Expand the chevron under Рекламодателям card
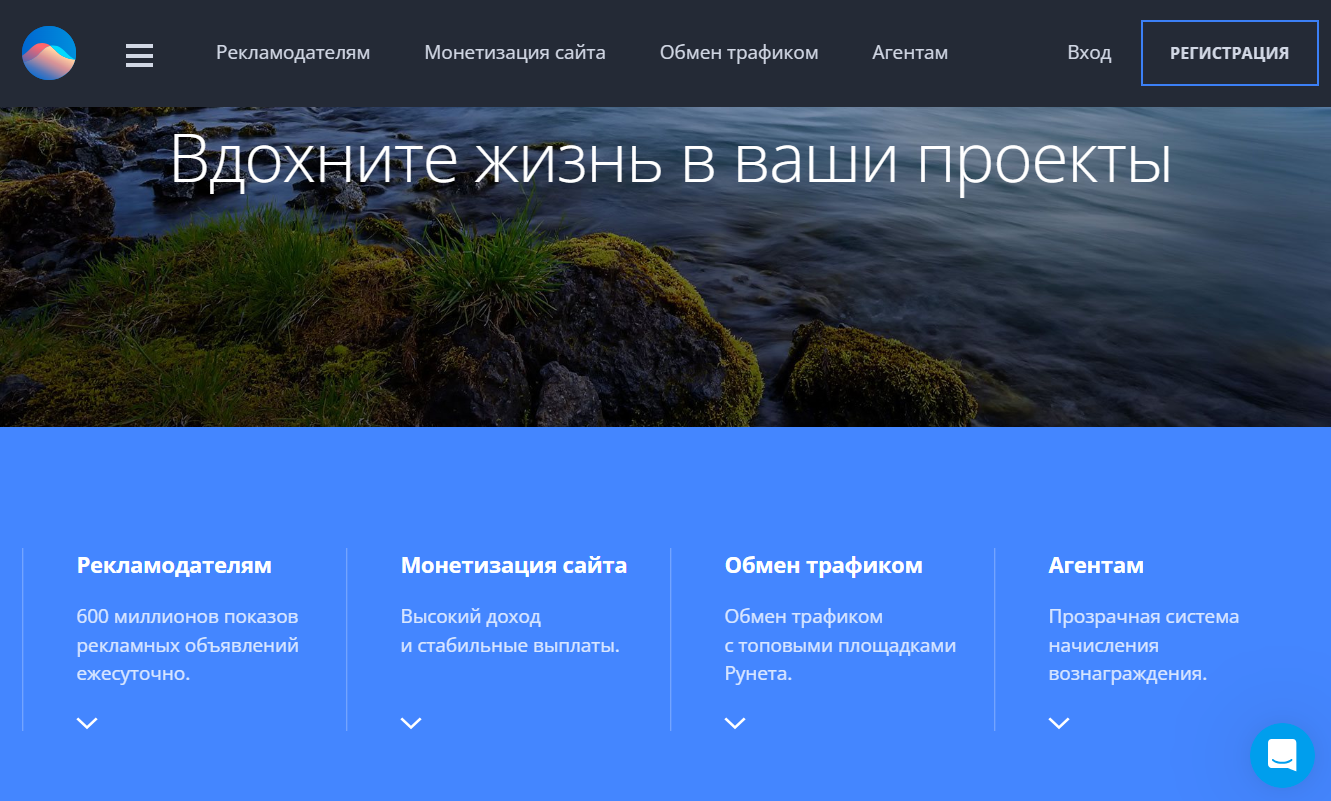The image size is (1331, 801). [x=87, y=723]
